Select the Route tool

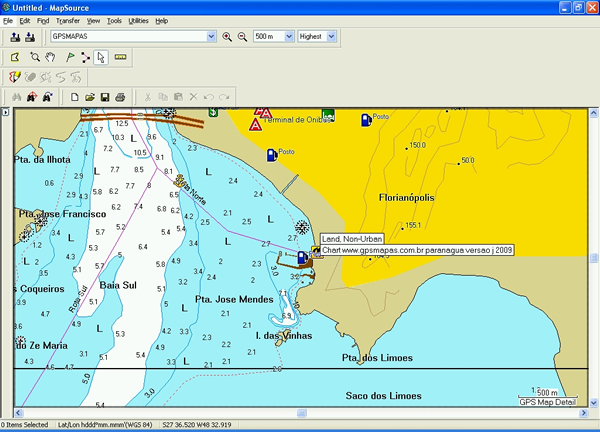[x=85, y=58]
